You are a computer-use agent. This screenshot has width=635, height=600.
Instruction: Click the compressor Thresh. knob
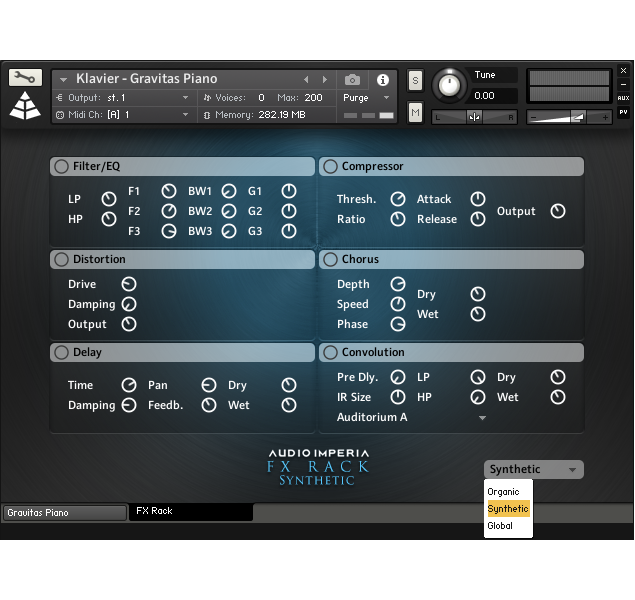pos(398,199)
